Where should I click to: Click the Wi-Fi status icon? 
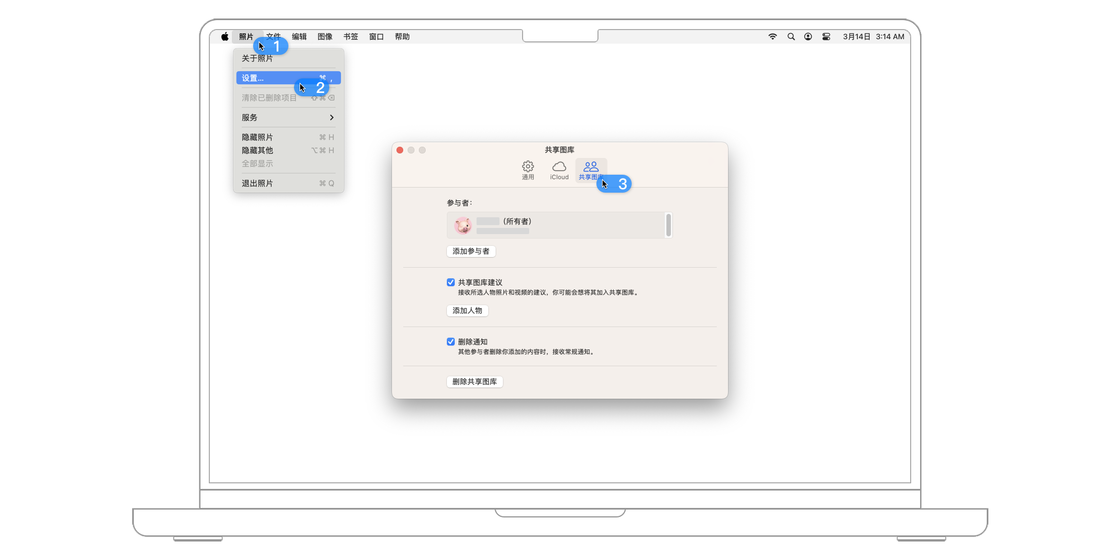click(x=772, y=36)
